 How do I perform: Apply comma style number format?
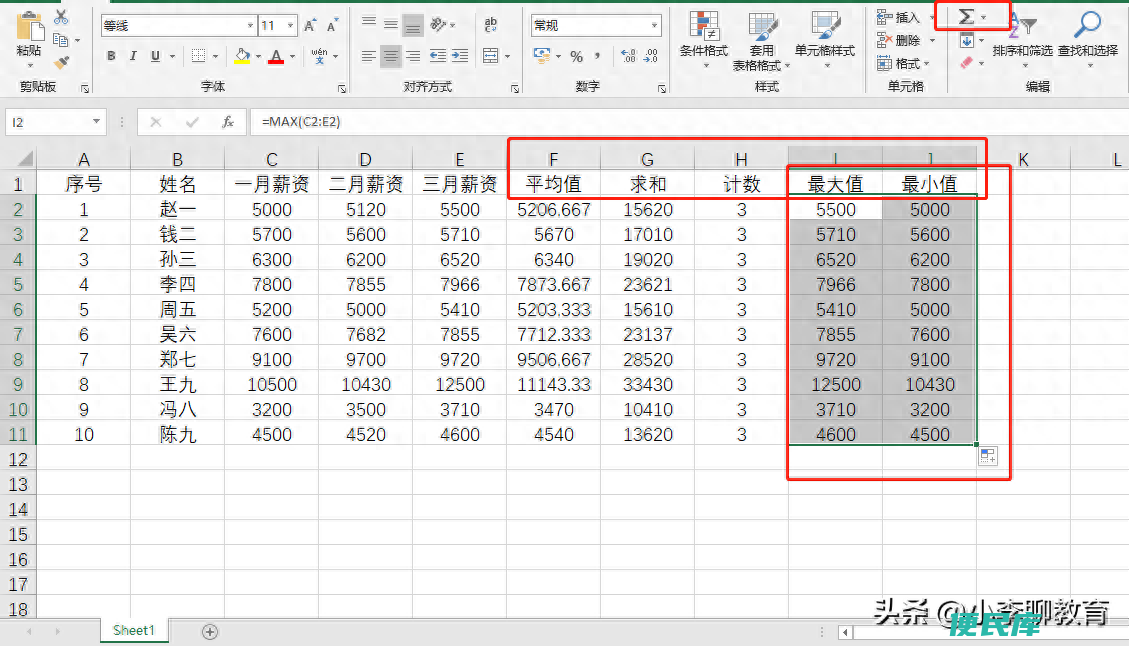click(x=598, y=55)
